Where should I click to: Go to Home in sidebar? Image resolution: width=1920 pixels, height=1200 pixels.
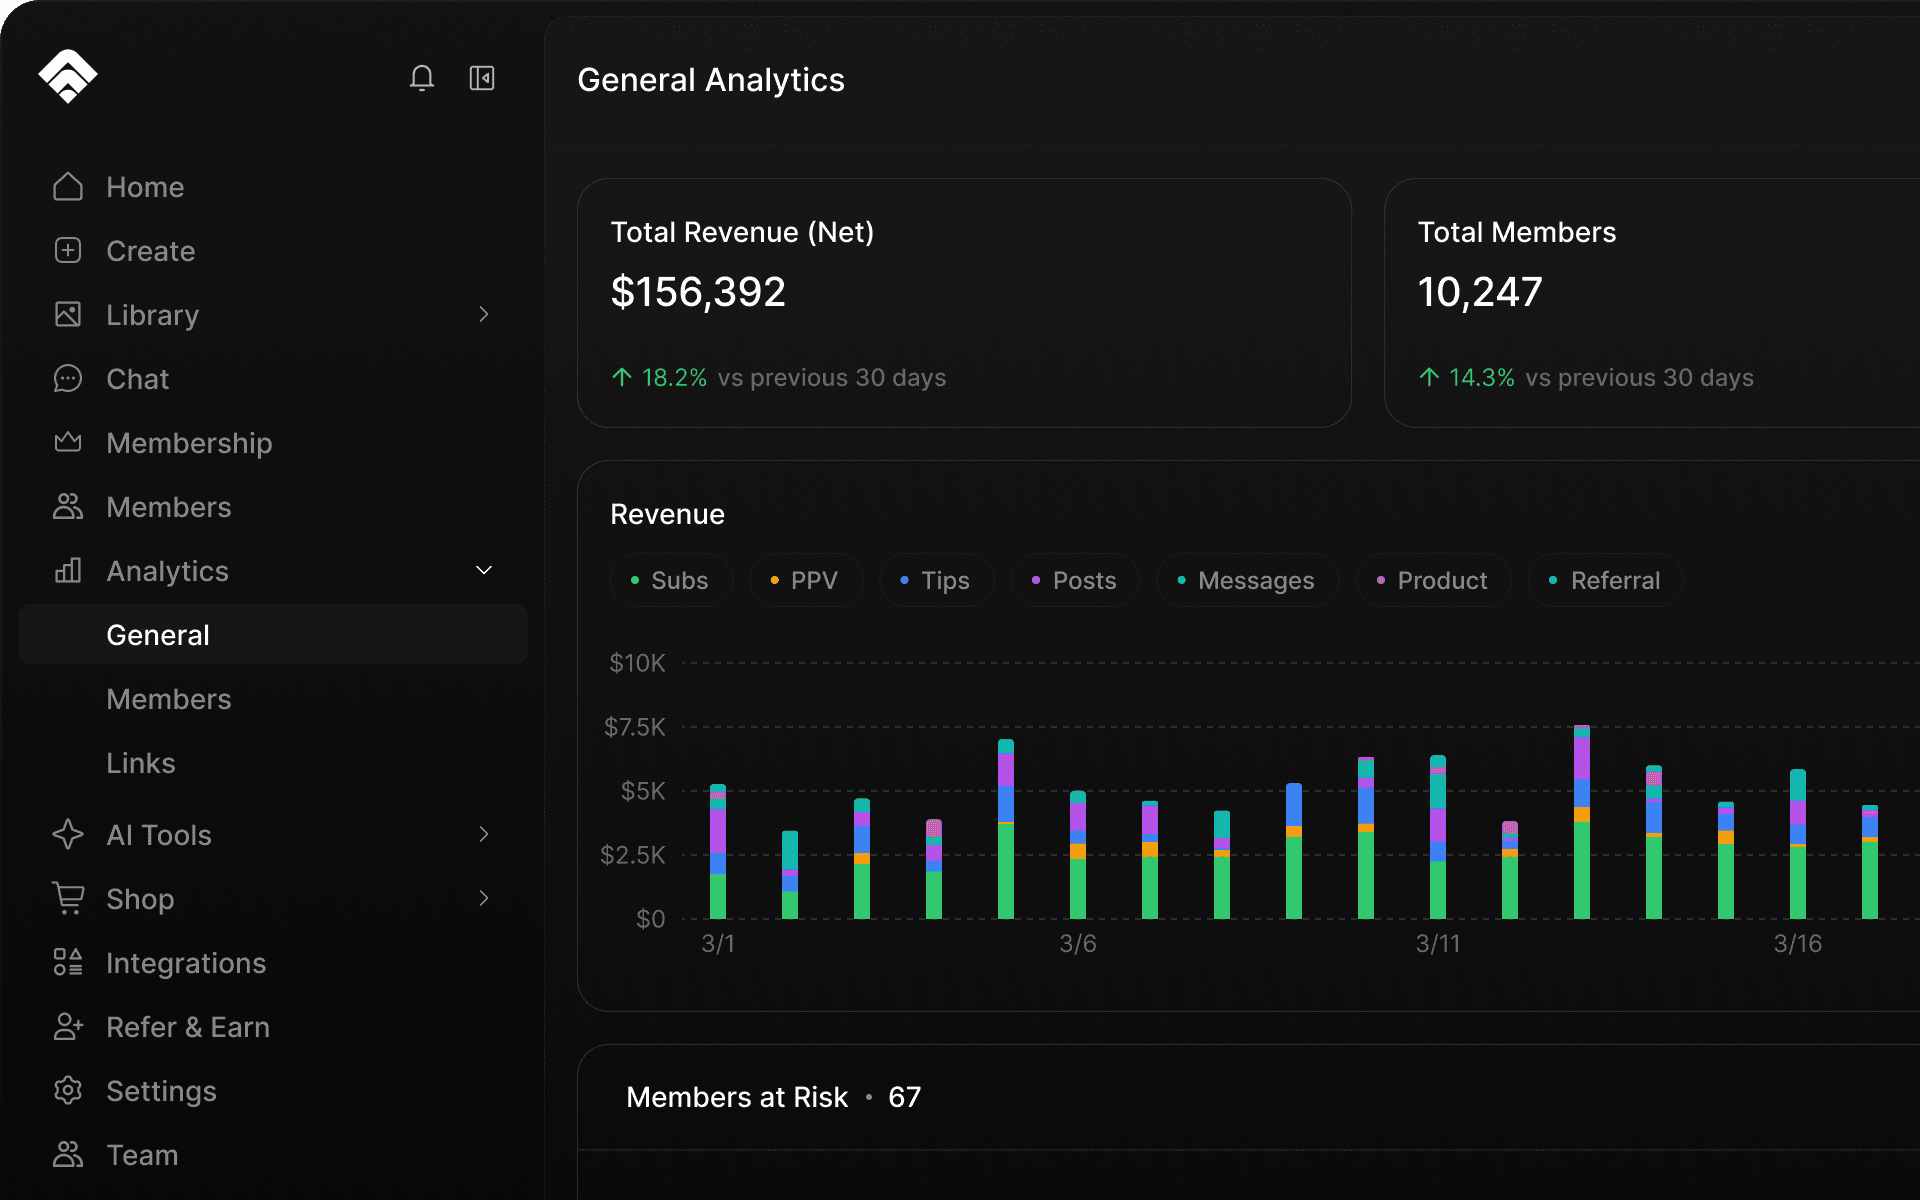pyautogui.click(x=273, y=187)
